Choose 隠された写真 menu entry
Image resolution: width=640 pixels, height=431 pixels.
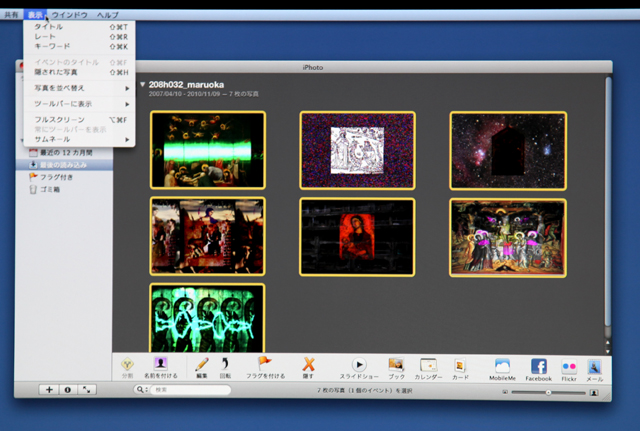click(x=80, y=72)
